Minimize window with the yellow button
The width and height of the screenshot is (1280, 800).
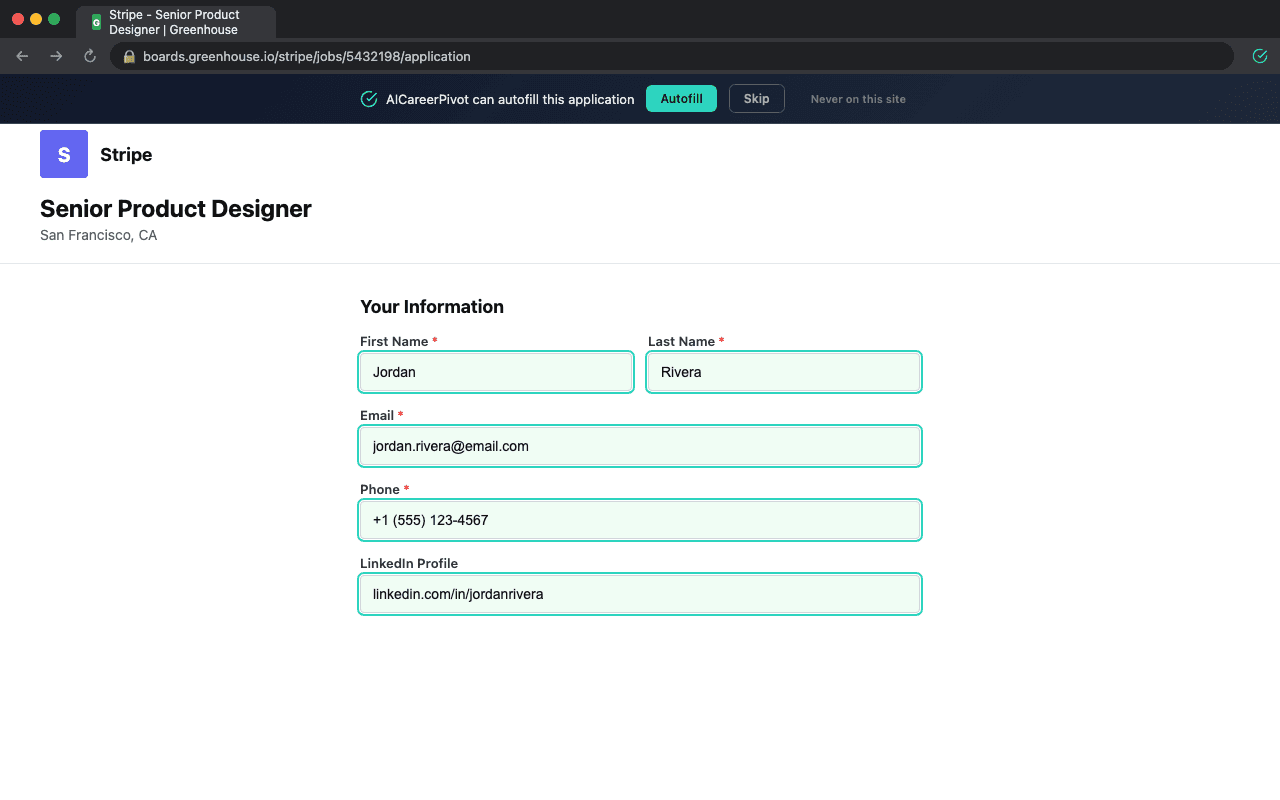[x=36, y=19]
